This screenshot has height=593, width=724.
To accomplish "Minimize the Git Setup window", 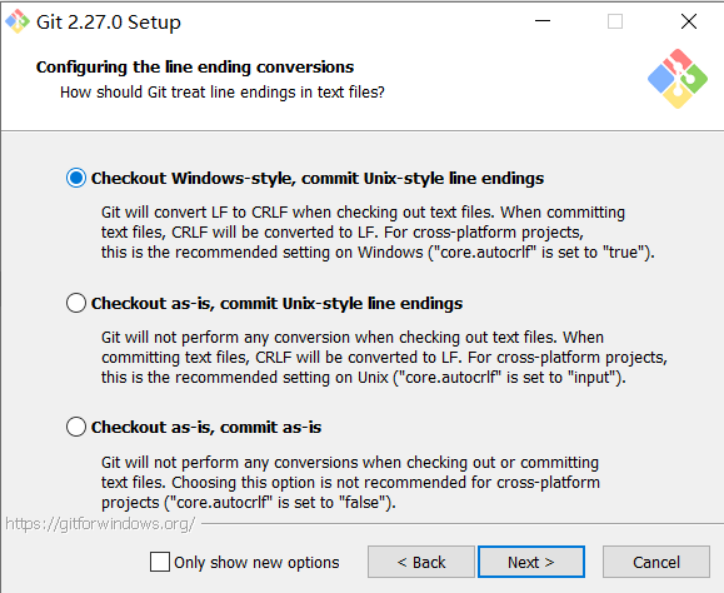I will click(543, 21).
